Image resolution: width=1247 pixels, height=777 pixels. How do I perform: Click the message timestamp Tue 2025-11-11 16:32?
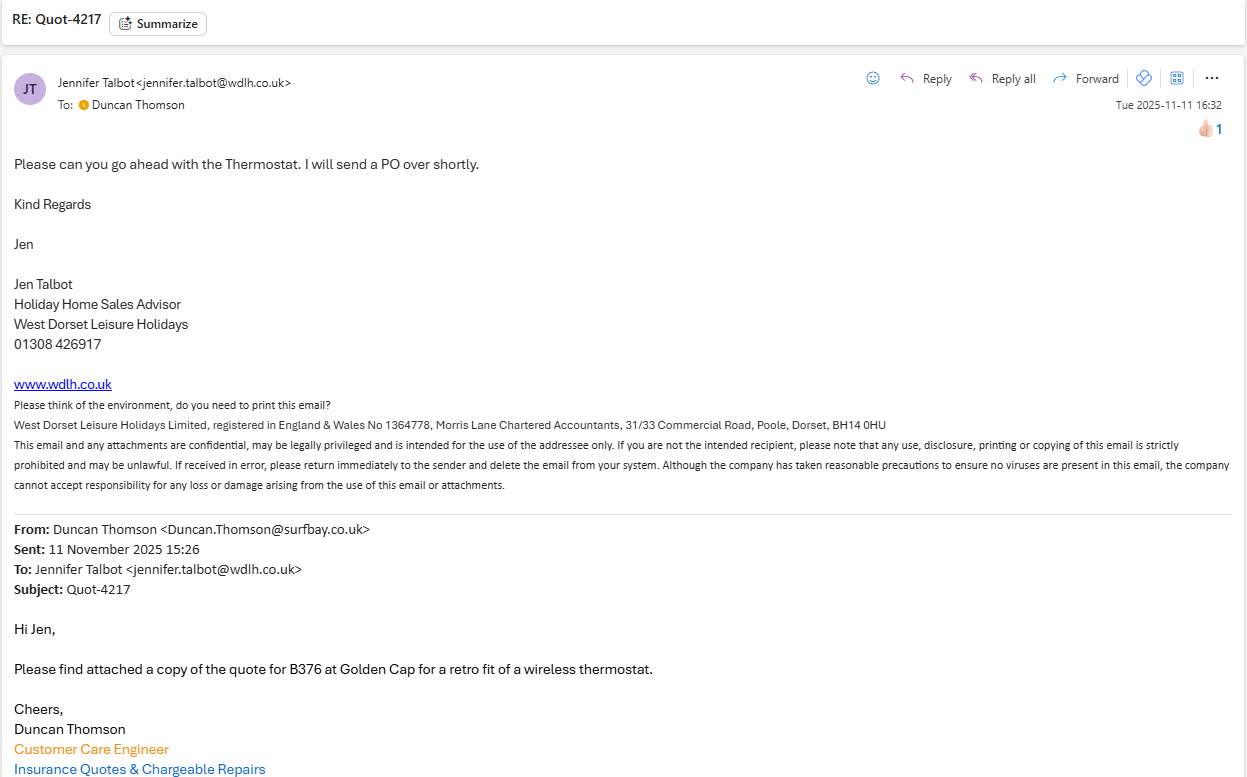(x=1168, y=105)
